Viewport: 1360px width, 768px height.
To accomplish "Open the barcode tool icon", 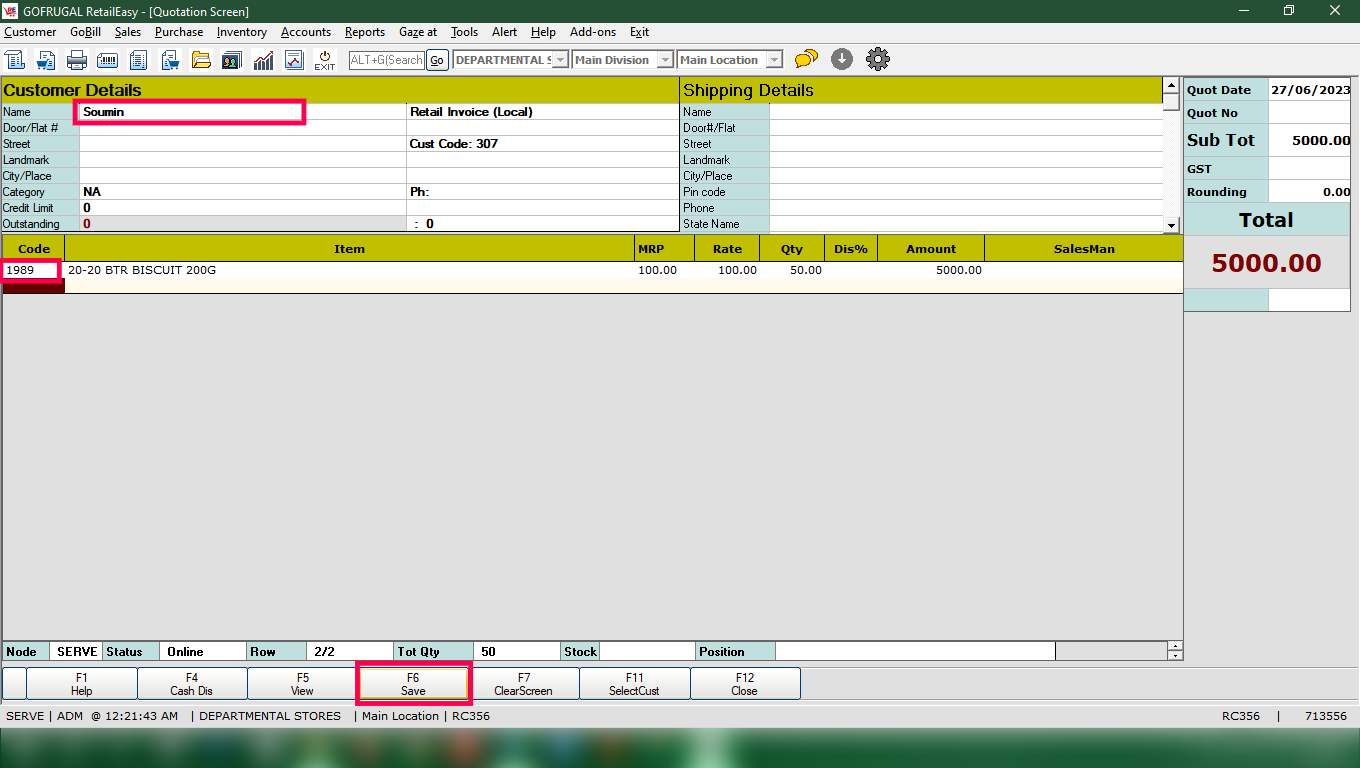I will pos(108,60).
